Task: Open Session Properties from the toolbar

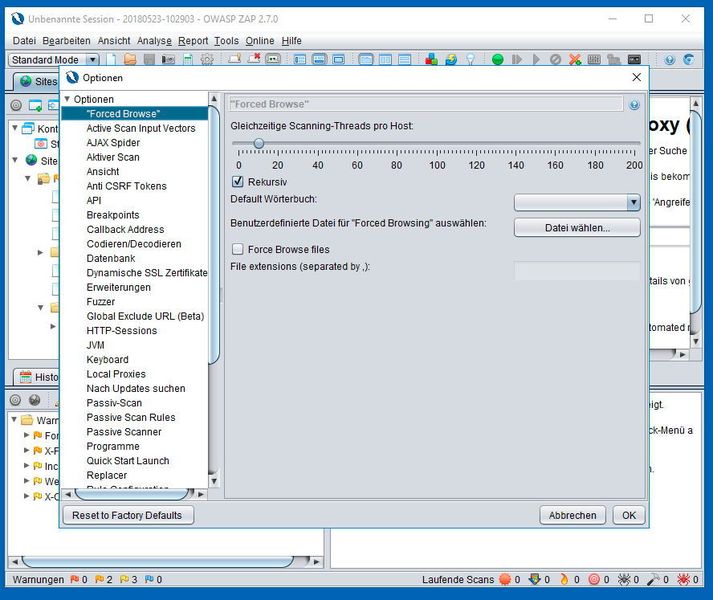Action: tap(188, 60)
